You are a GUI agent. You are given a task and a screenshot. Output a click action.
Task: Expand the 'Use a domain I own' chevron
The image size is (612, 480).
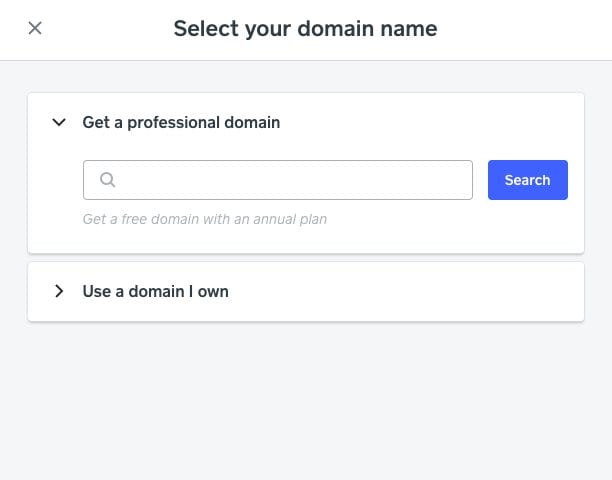[60, 291]
